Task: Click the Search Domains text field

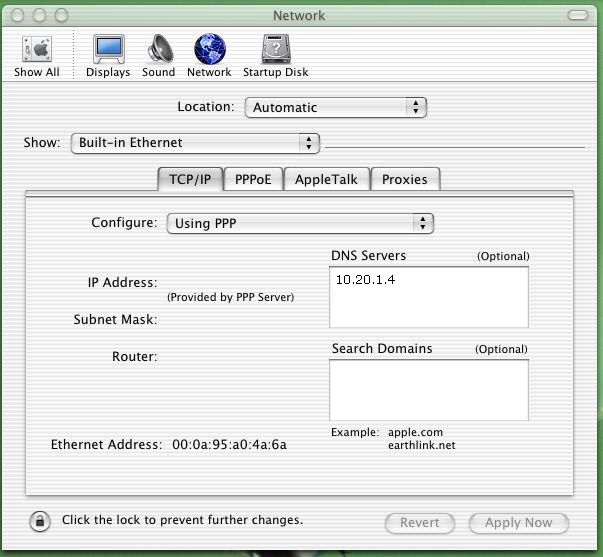Action: 428,390
